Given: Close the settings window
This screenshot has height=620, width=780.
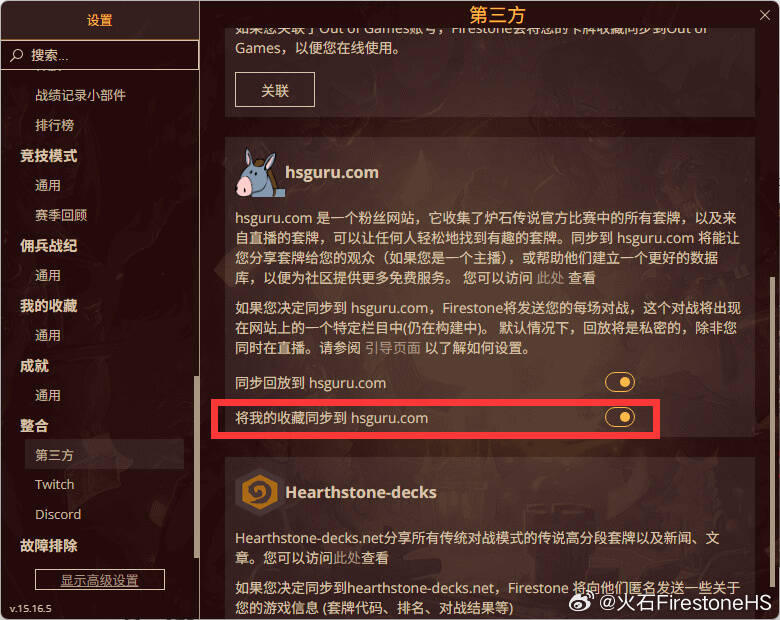Looking at the screenshot, I should pos(765,15).
